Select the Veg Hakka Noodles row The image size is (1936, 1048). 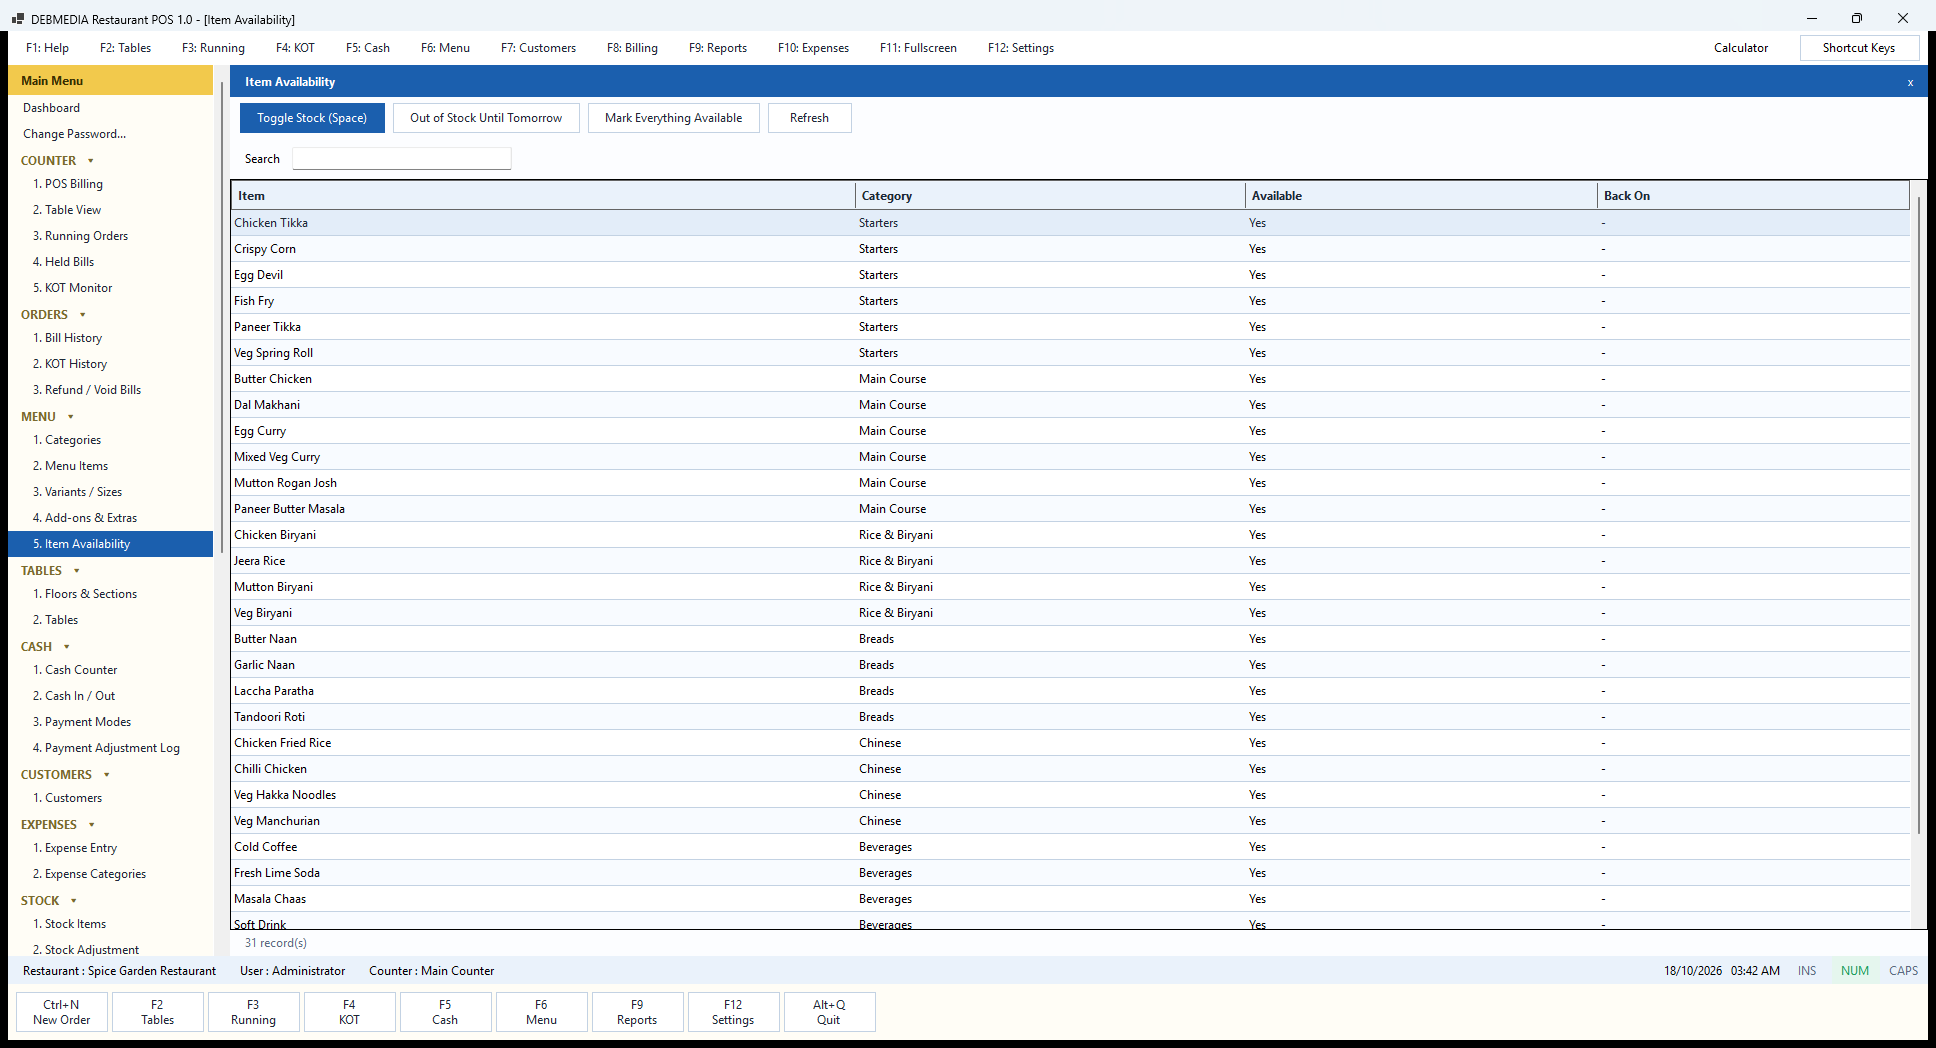click(x=1070, y=795)
